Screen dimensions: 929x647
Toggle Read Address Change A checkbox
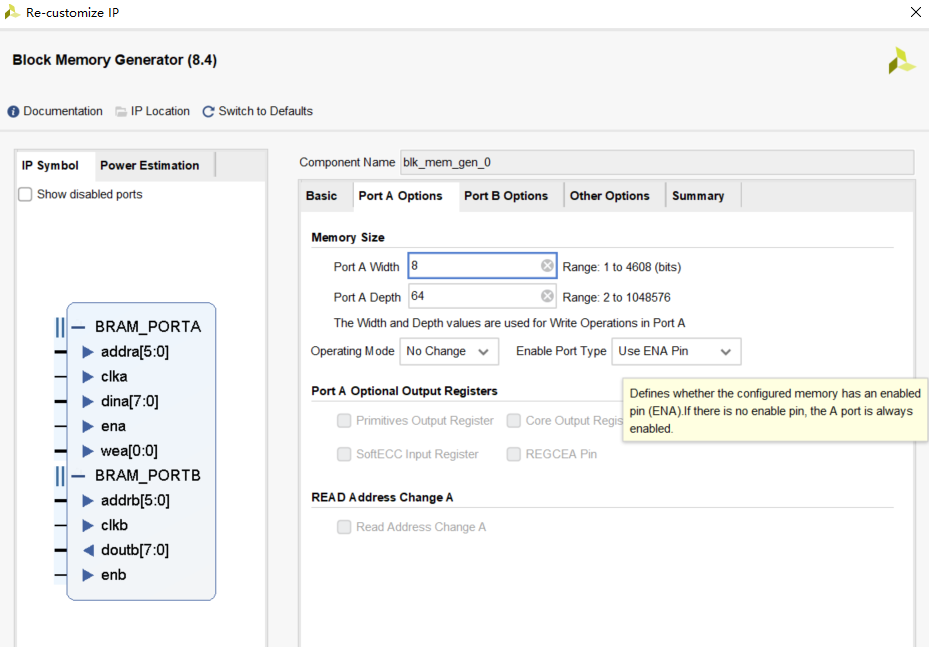pyautogui.click(x=344, y=527)
